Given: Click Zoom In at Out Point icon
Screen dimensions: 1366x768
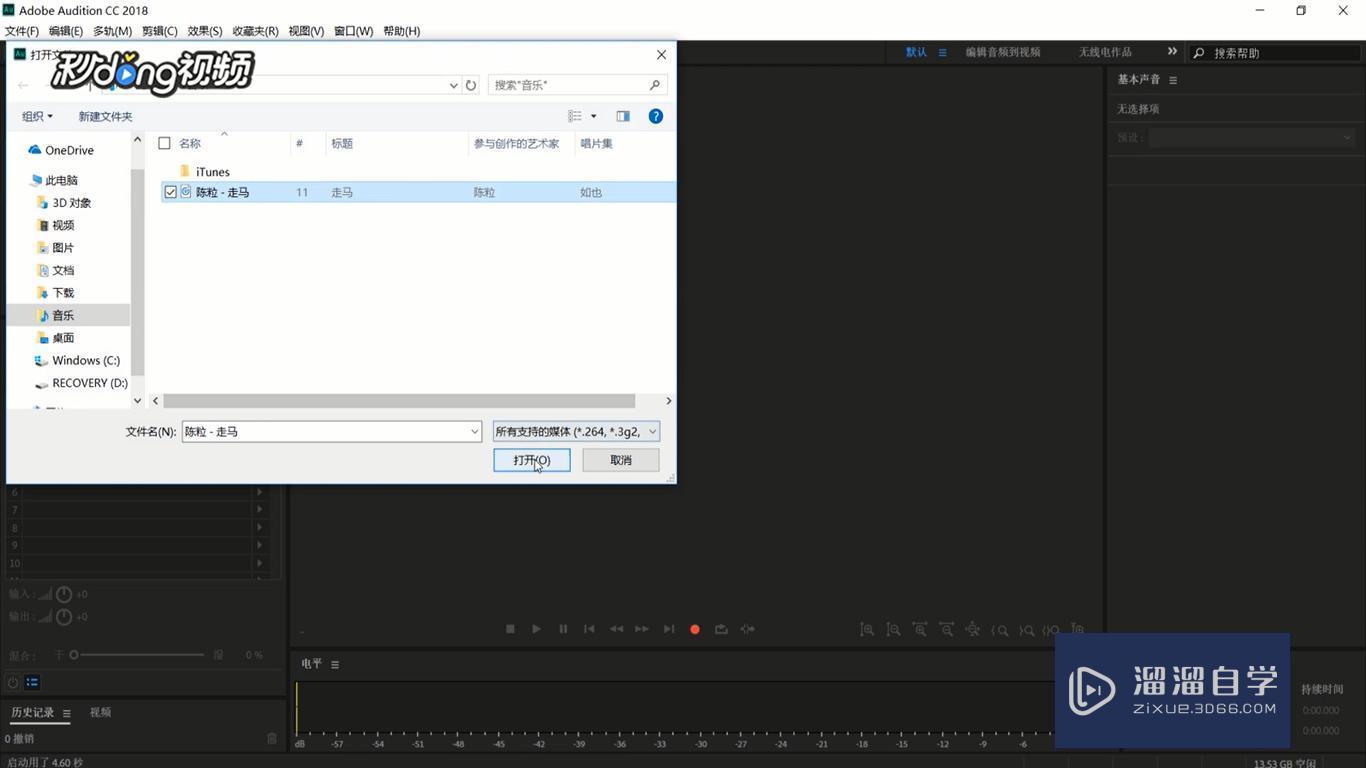Looking at the screenshot, I should pyautogui.click(x=1026, y=630).
